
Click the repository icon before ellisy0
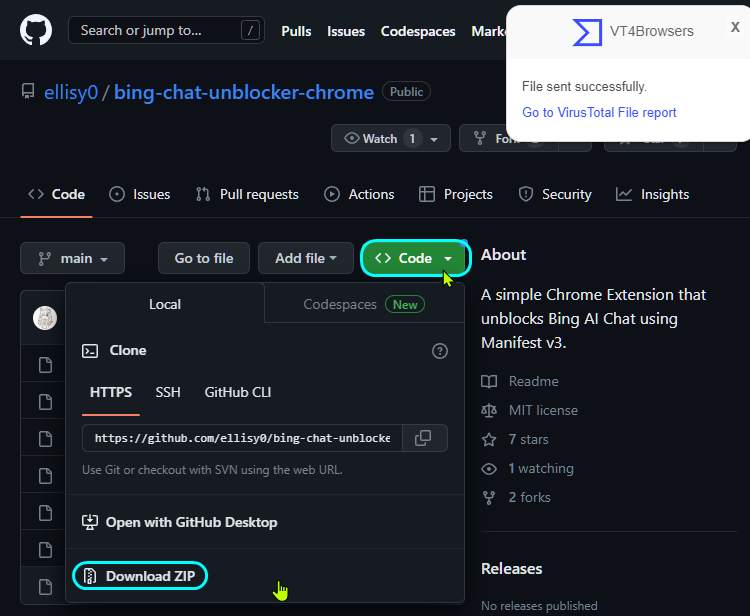(28, 91)
